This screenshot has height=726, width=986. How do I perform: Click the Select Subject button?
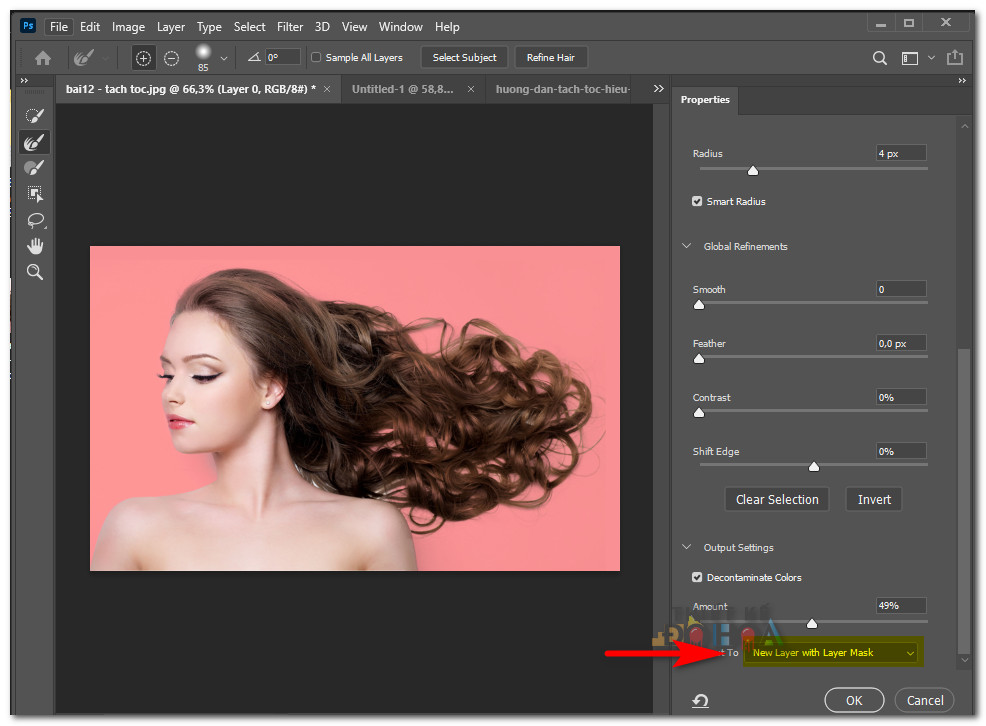[464, 57]
